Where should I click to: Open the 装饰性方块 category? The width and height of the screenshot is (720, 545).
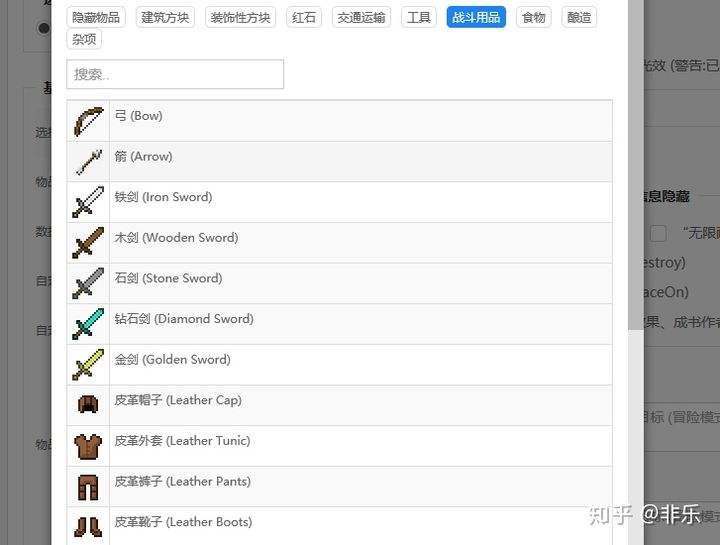click(240, 17)
